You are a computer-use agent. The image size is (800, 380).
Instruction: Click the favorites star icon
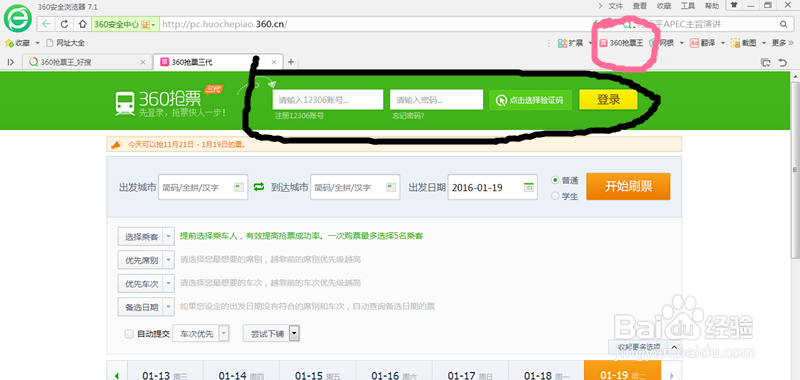pos(9,43)
